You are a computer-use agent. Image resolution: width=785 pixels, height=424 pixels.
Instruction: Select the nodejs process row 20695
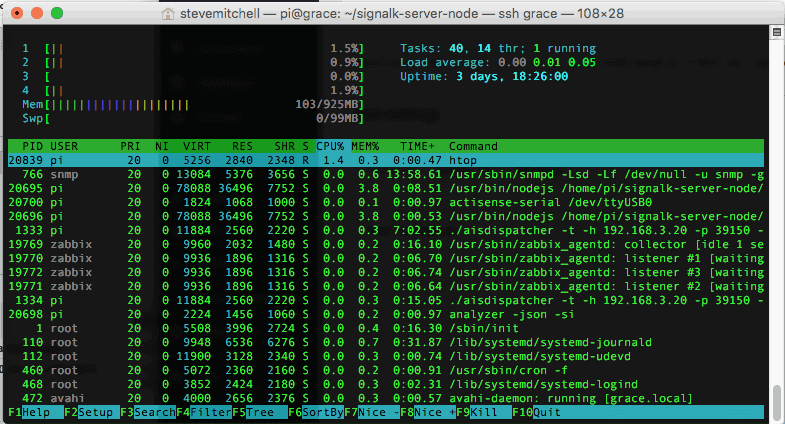tap(386, 188)
